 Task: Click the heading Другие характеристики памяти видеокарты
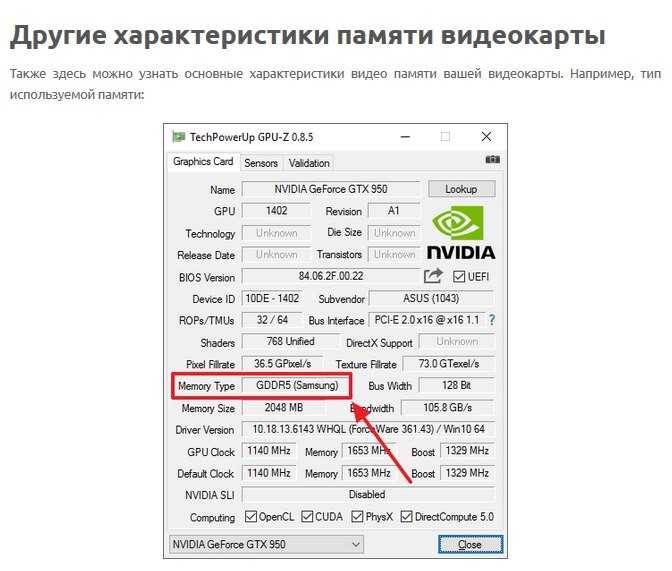point(308,36)
